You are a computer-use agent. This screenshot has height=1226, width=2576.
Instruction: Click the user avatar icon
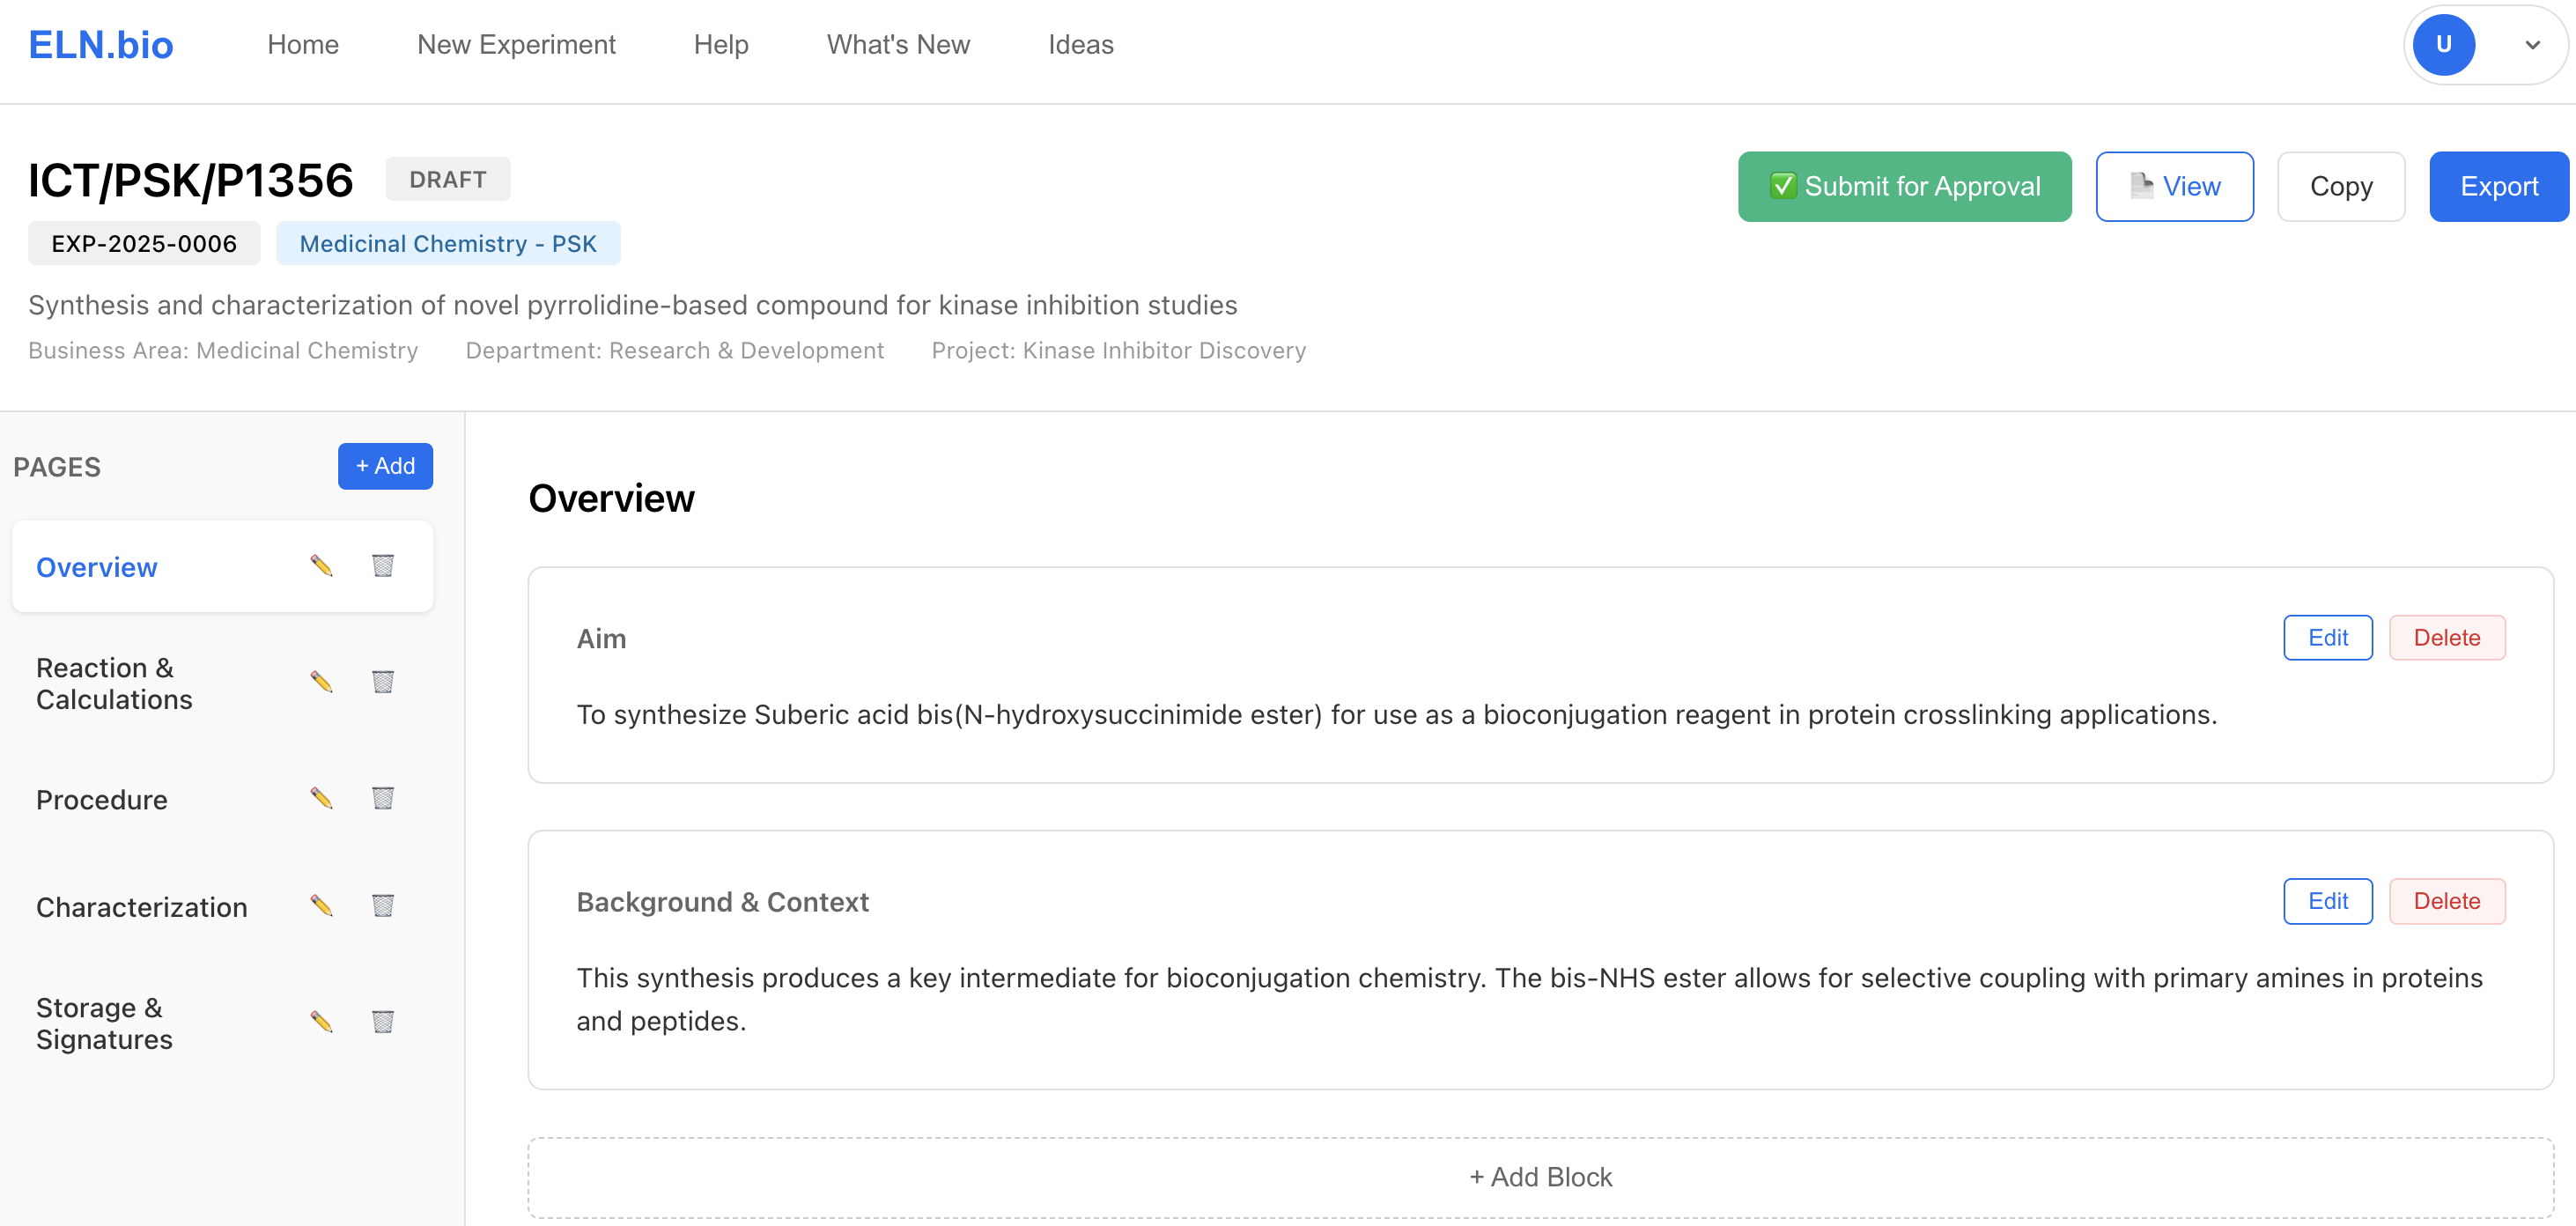coord(2443,45)
